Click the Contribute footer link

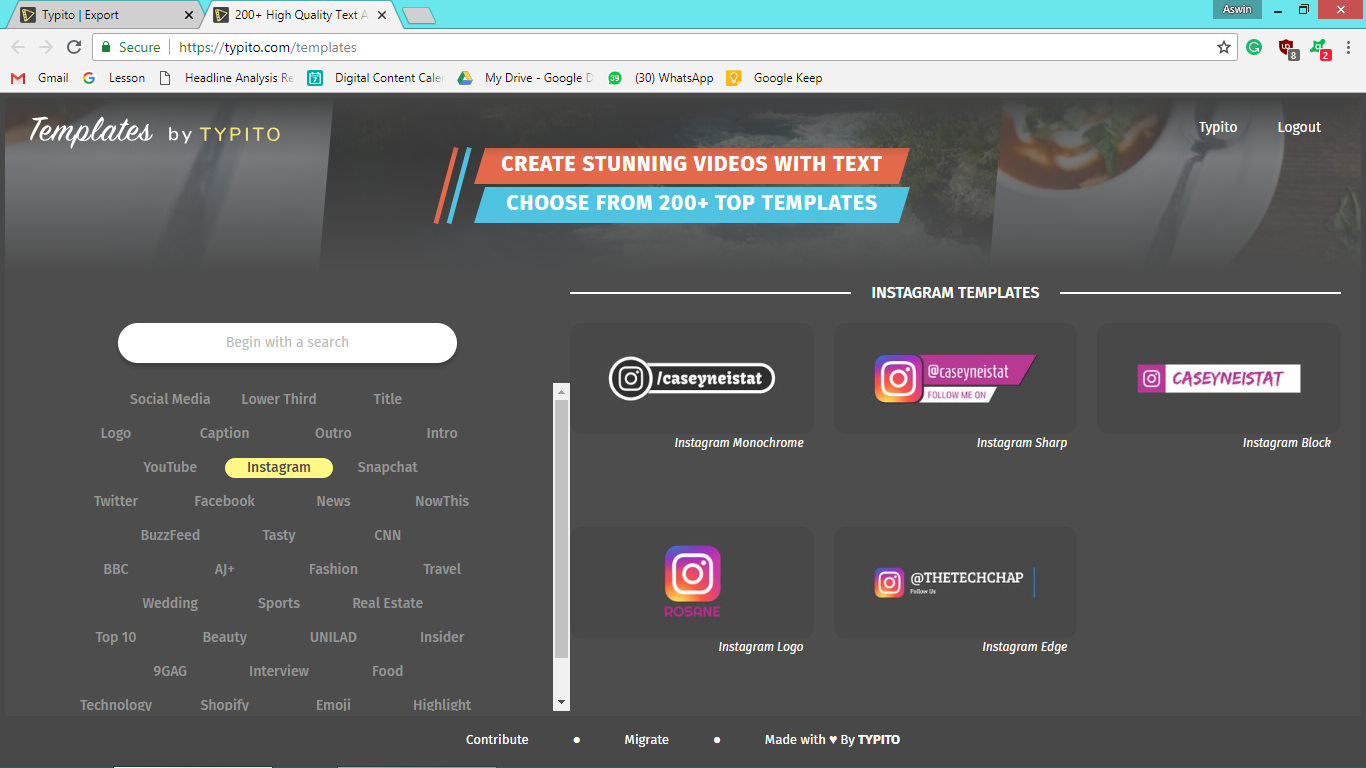coord(497,740)
